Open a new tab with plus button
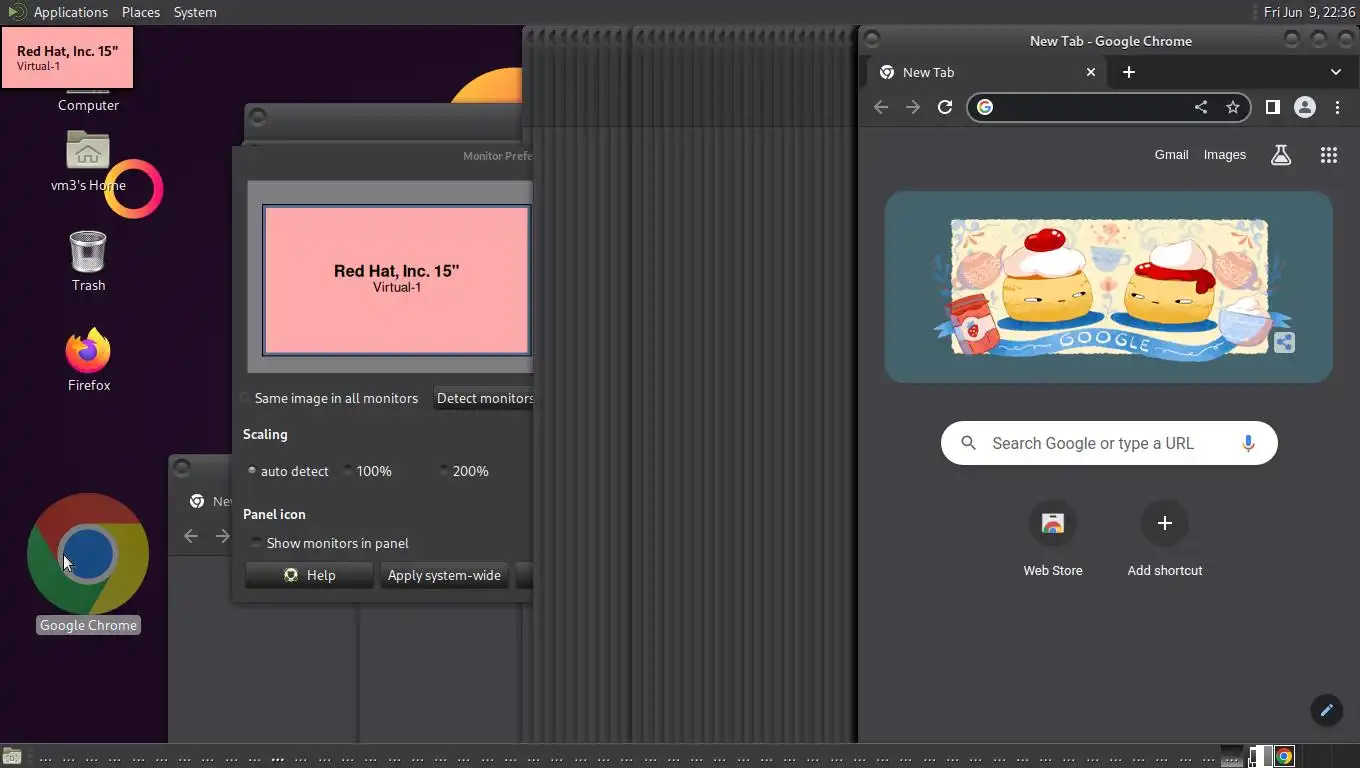 coord(1129,72)
